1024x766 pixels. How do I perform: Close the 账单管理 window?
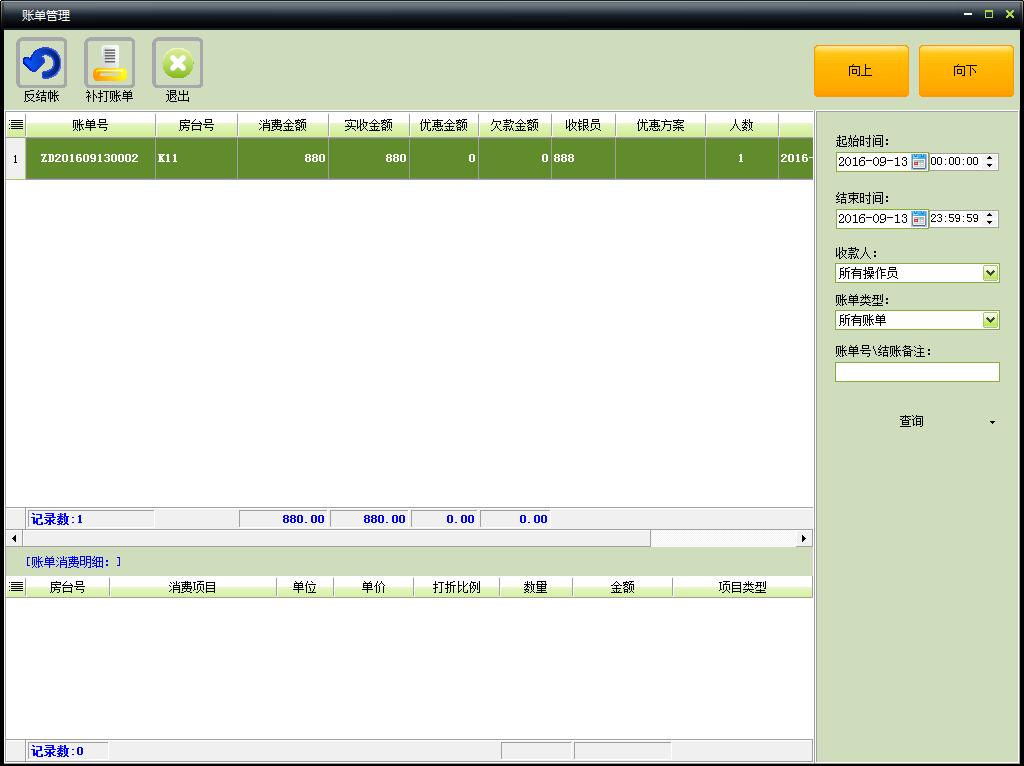click(x=1010, y=14)
